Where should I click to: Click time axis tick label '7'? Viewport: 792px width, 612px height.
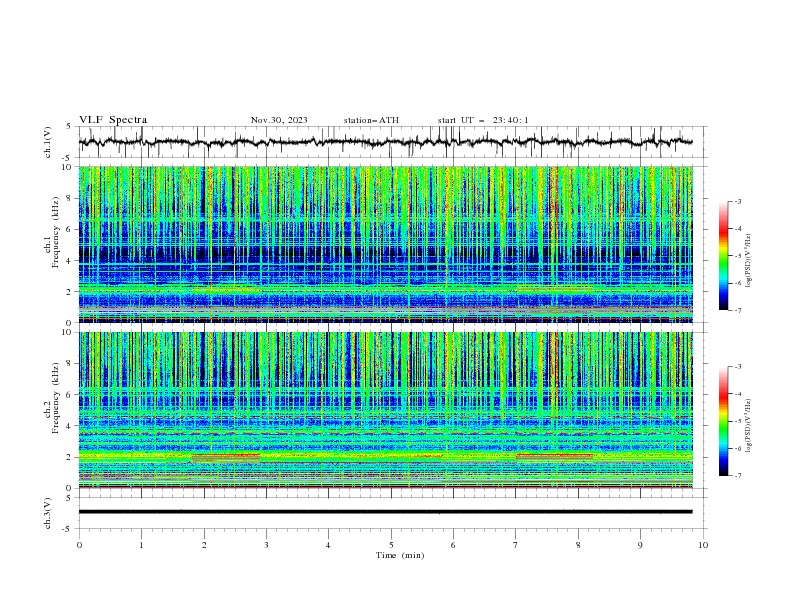pyautogui.click(x=516, y=545)
